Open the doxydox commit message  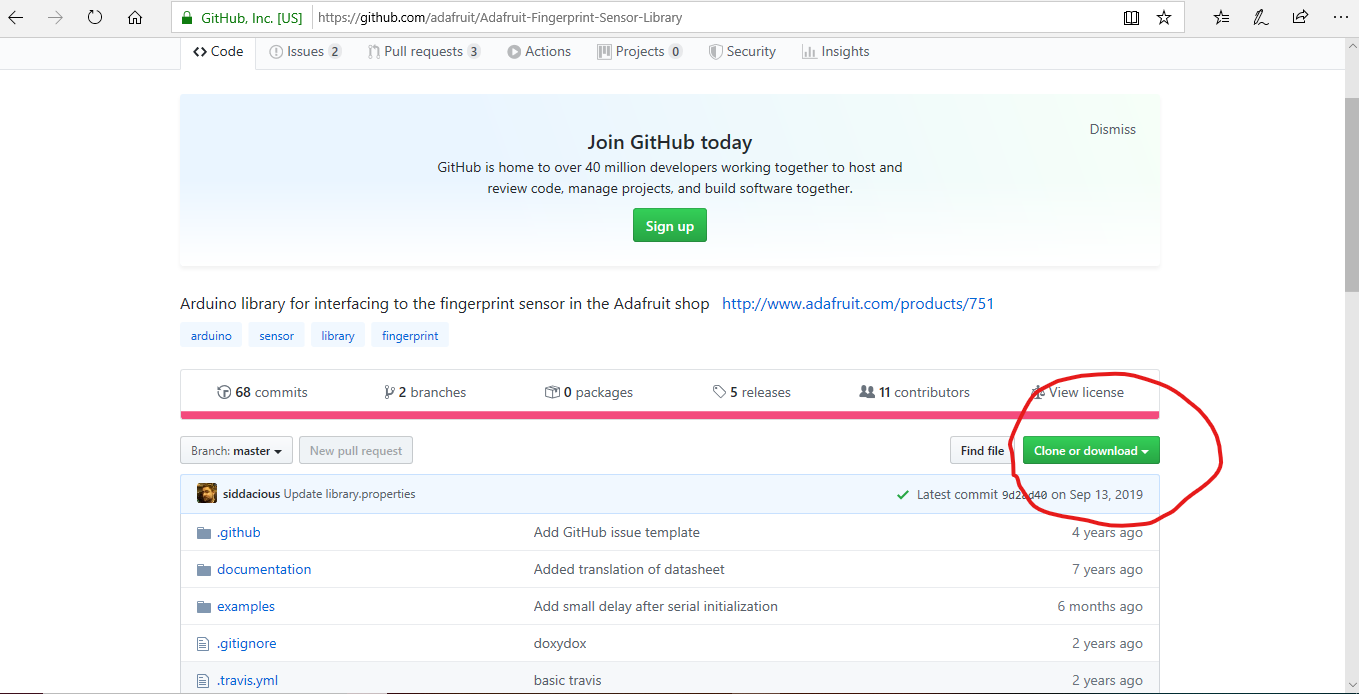point(560,643)
